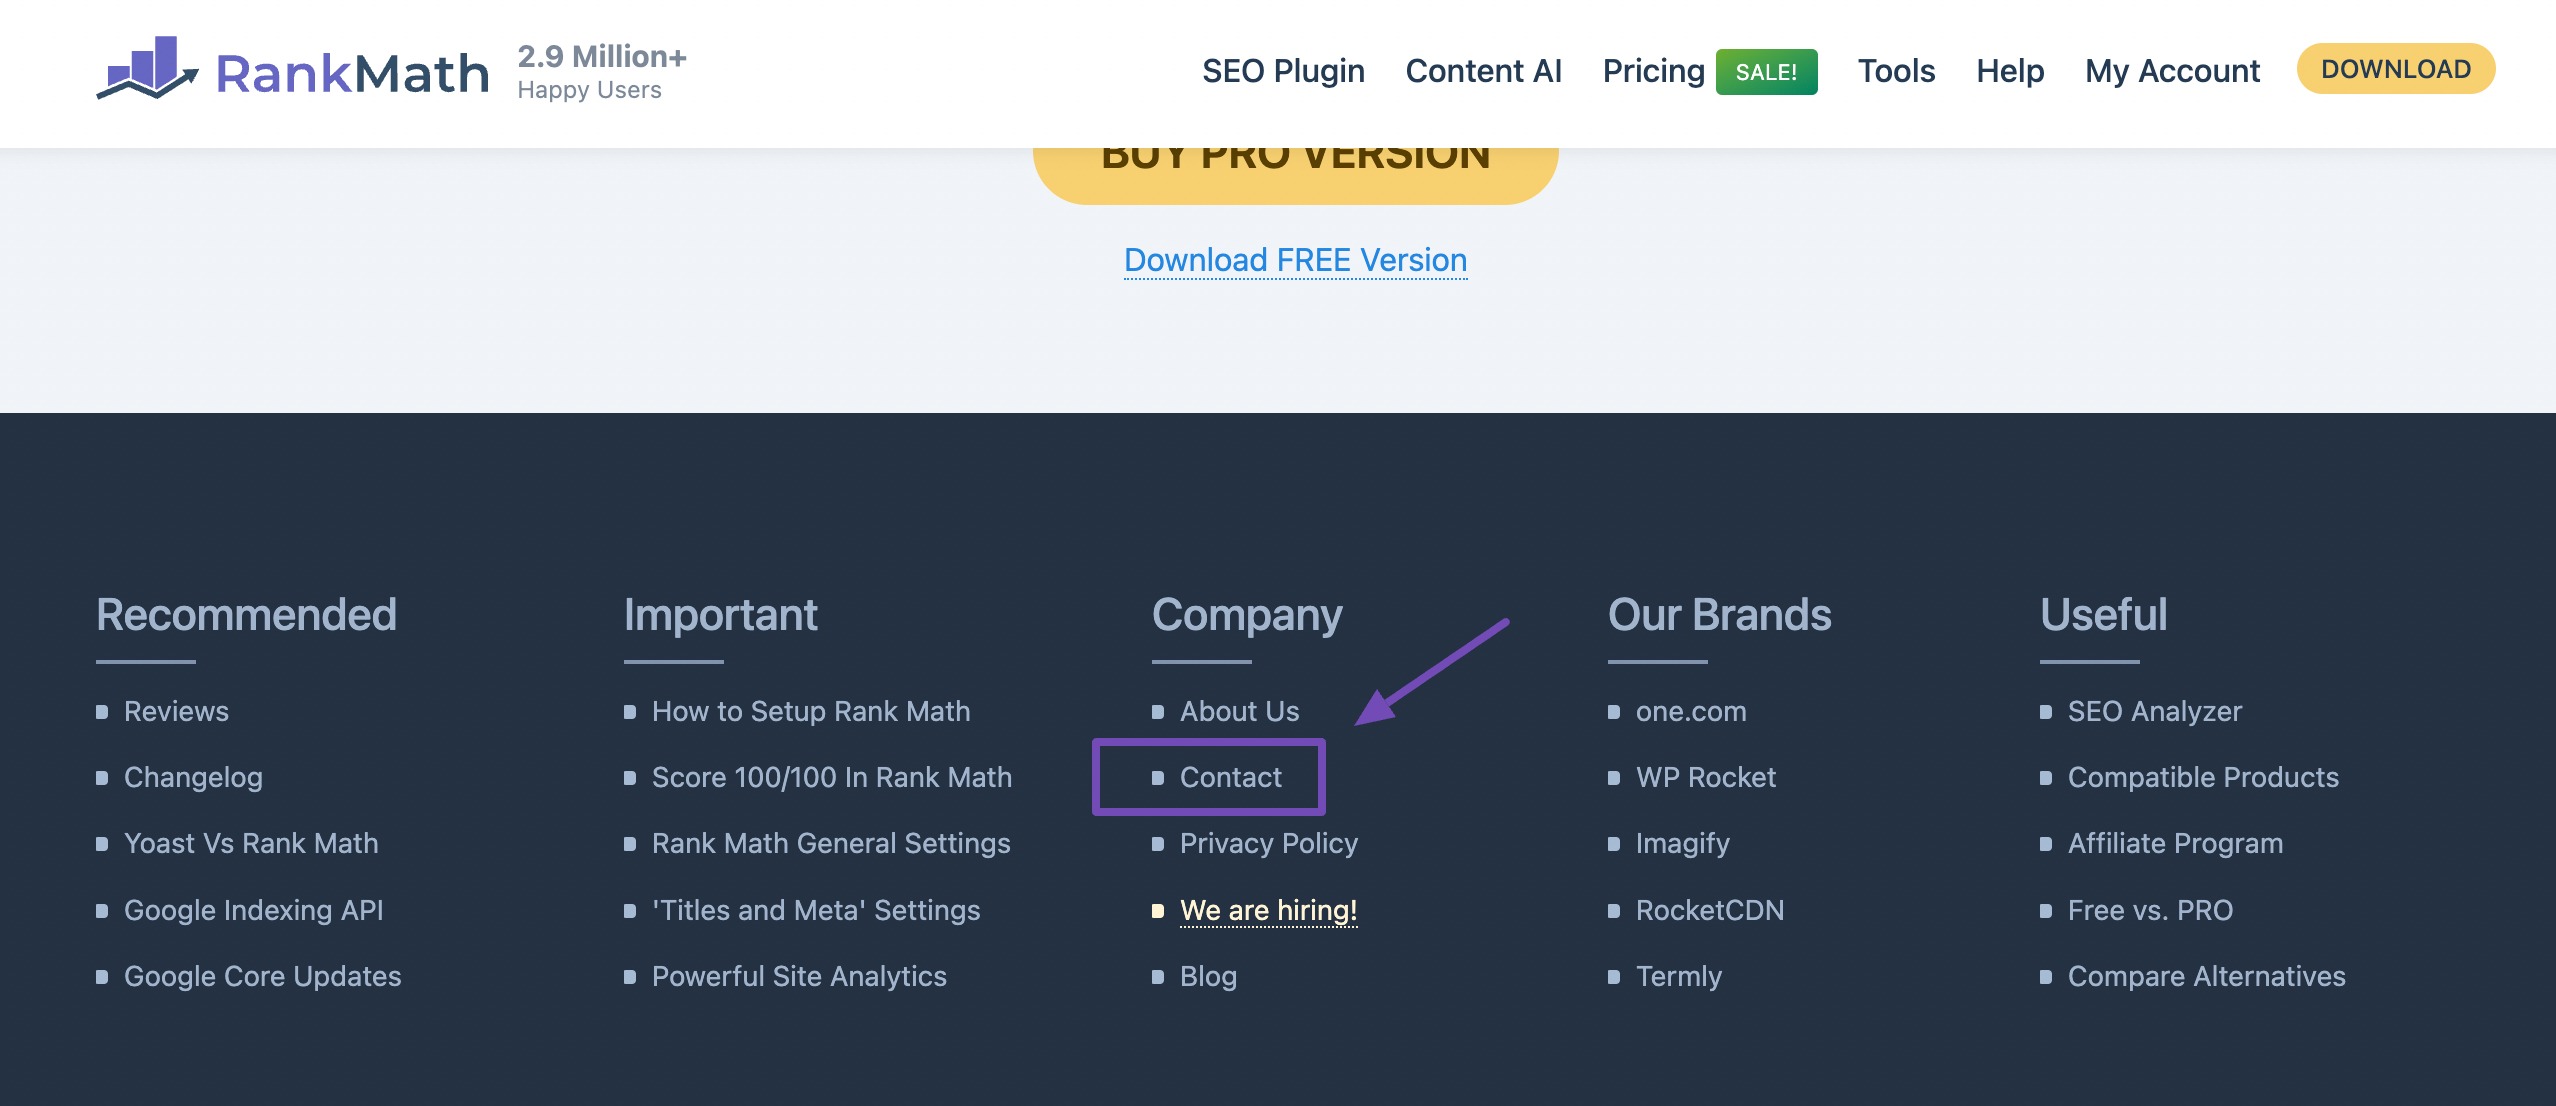Screen dimensions: 2556x1106
Task: Open the Contact link
Action: (x=1230, y=778)
